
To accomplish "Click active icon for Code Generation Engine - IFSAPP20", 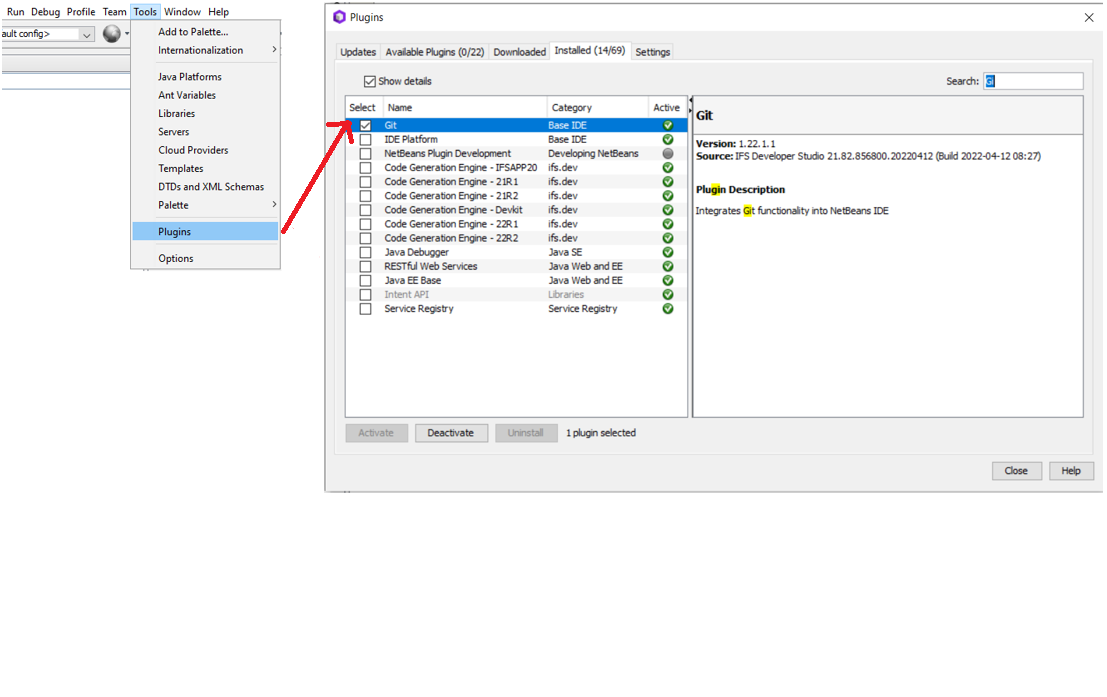I will (x=667, y=167).
